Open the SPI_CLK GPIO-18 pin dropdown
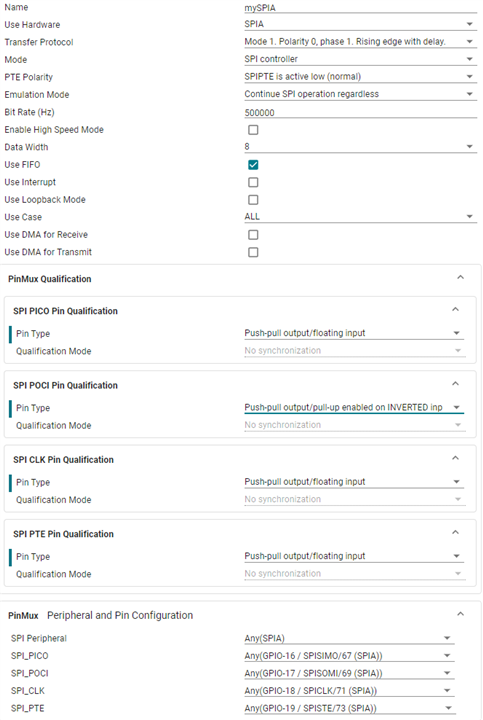This screenshot has width=483, height=720. pos(349,691)
